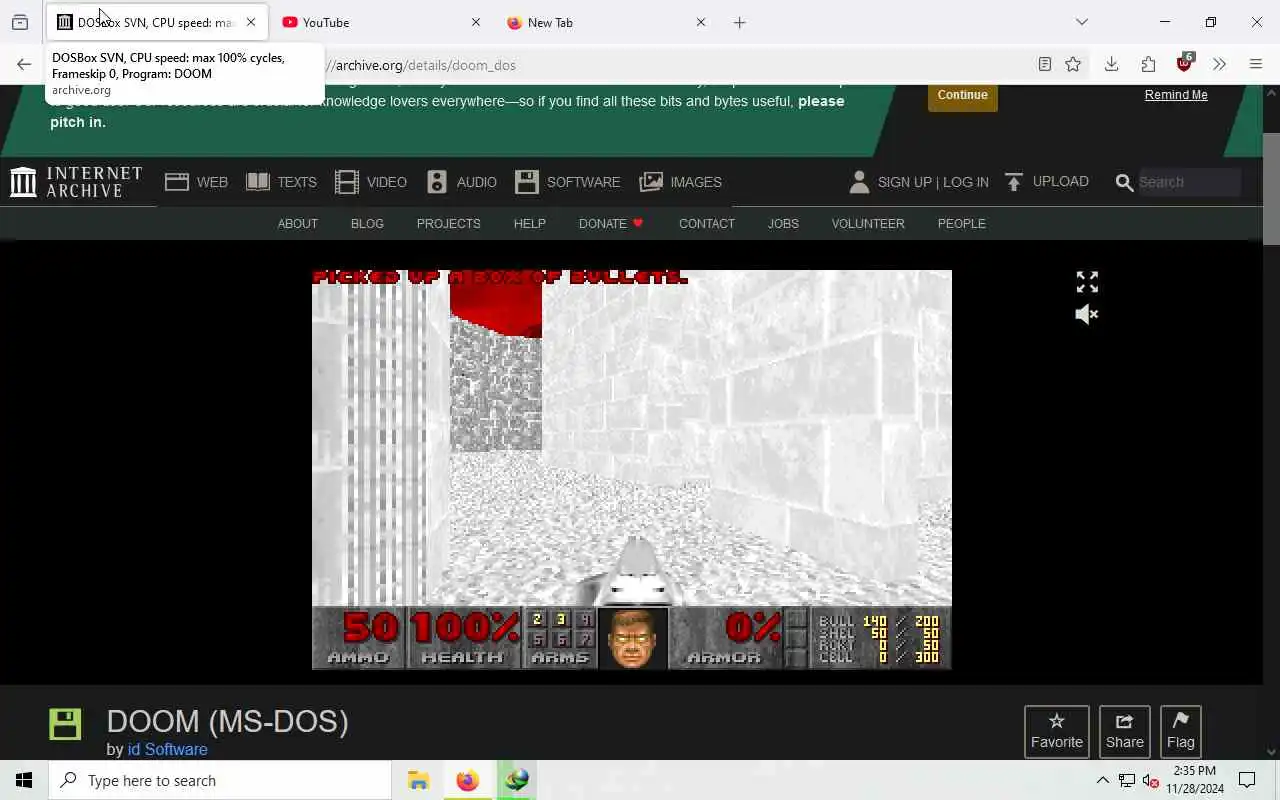The image size is (1280, 800).
Task: Open Firefox View recent browsing icon
Action: click(x=20, y=22)
